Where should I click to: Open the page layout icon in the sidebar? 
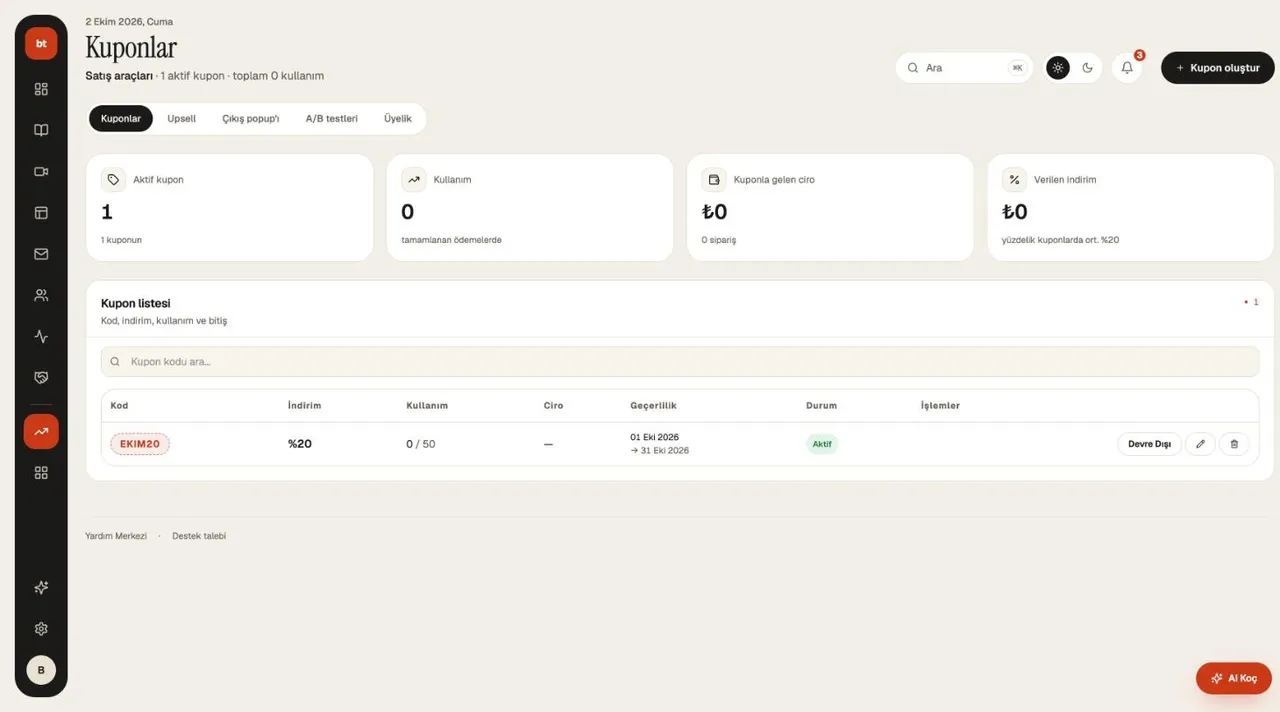click(x=41, y=212)
